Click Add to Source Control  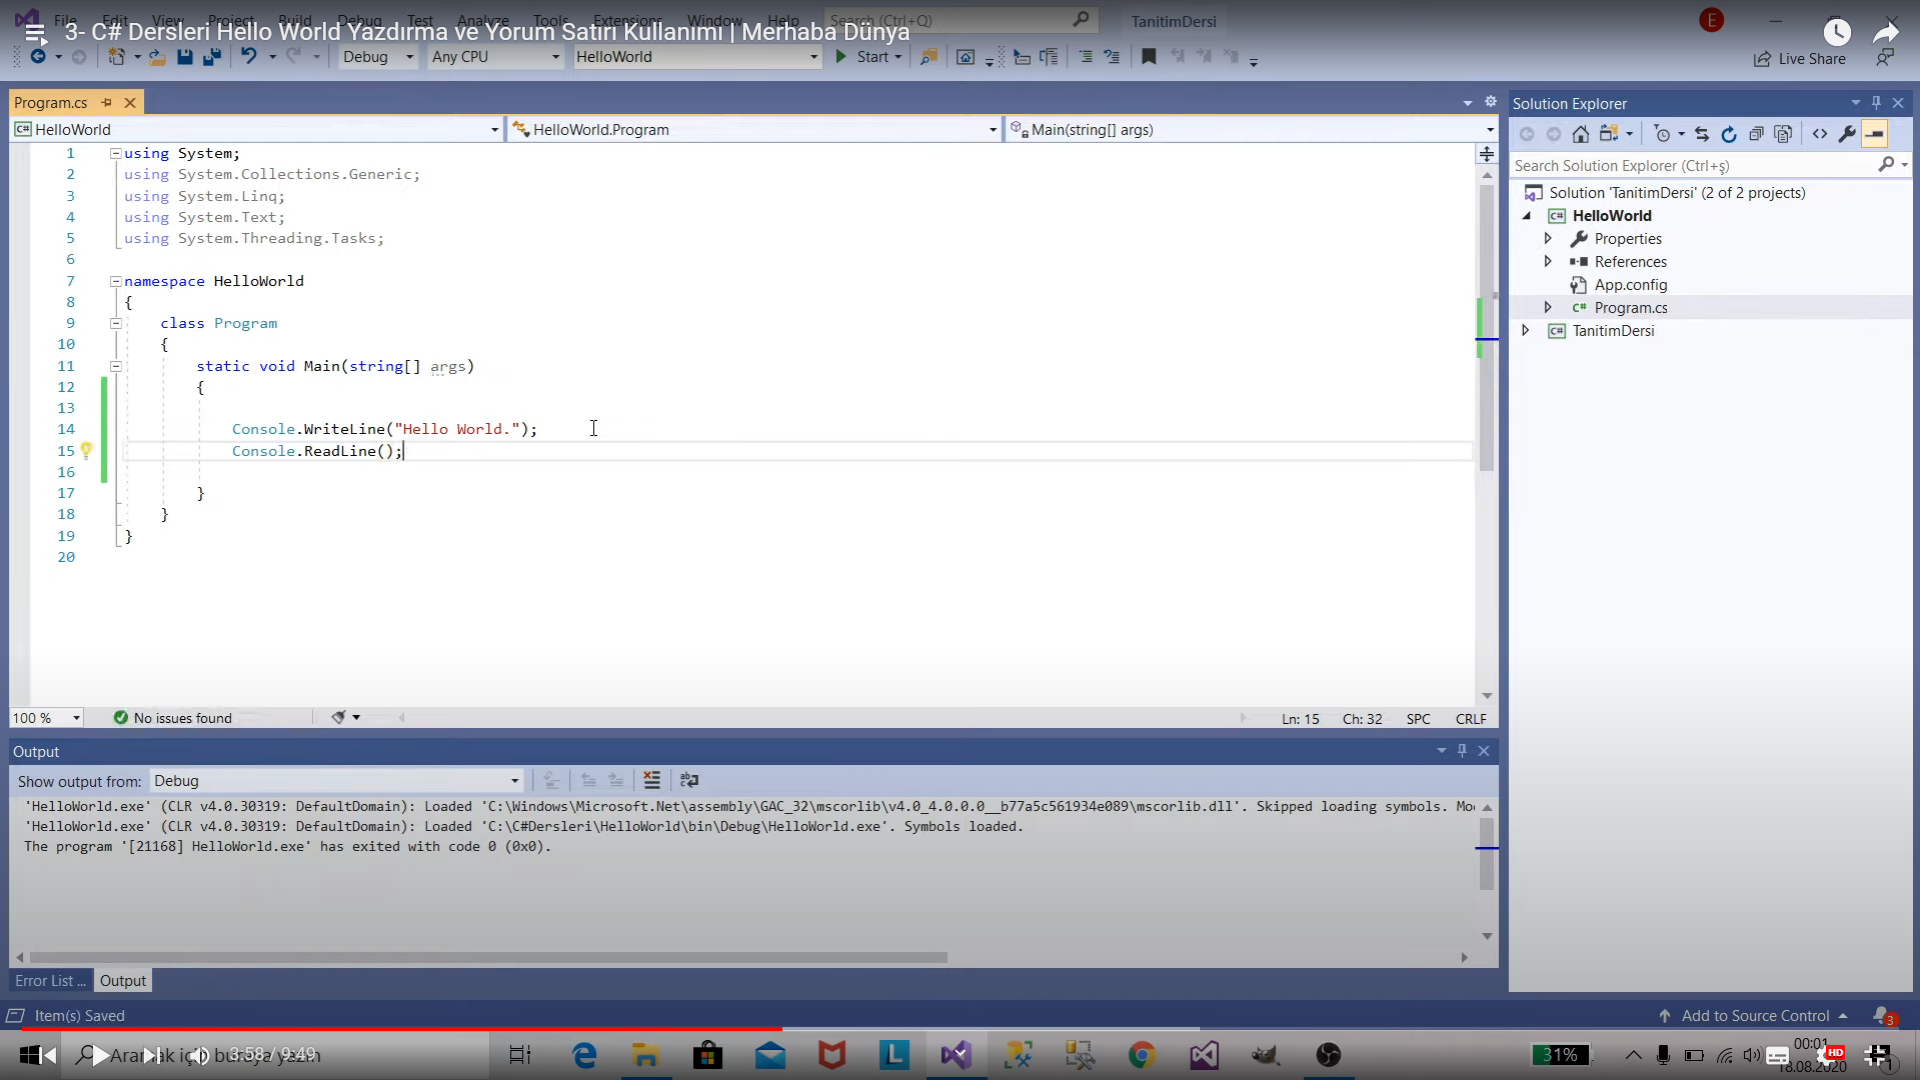(1753, 1015)
